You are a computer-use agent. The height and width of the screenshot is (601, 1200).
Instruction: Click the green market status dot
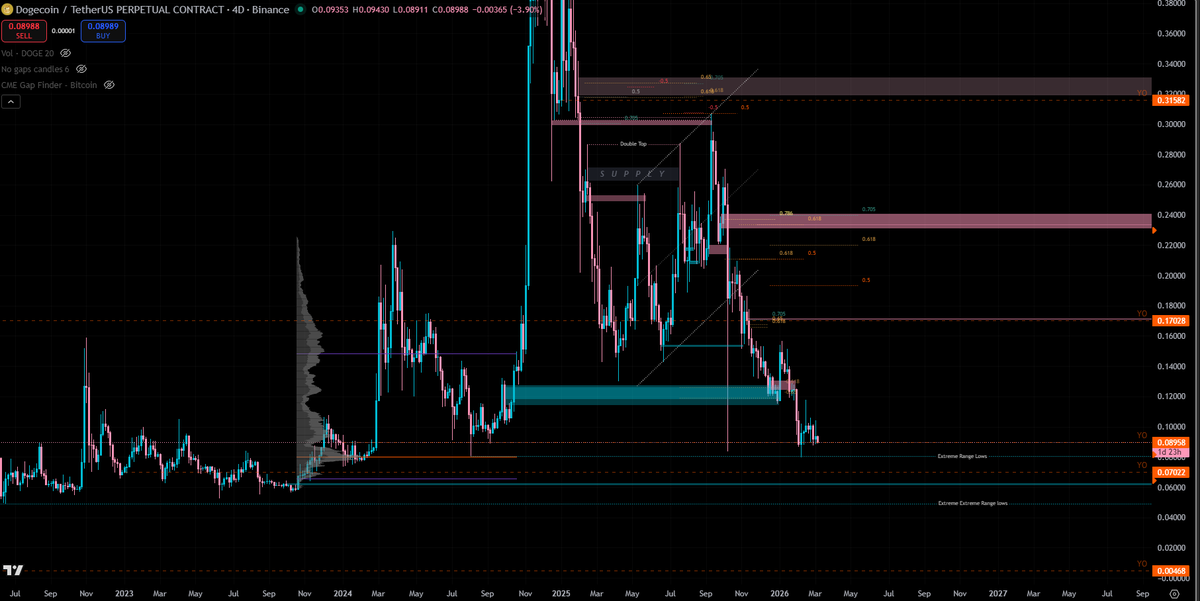tap(300, 10)
